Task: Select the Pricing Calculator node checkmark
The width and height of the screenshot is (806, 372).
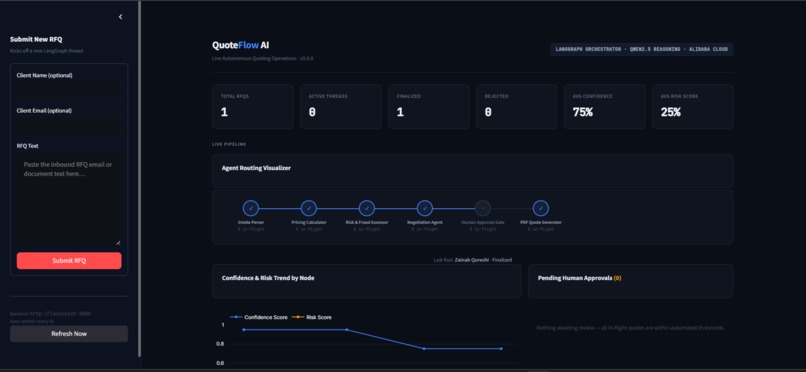Action: click(308, 208)
